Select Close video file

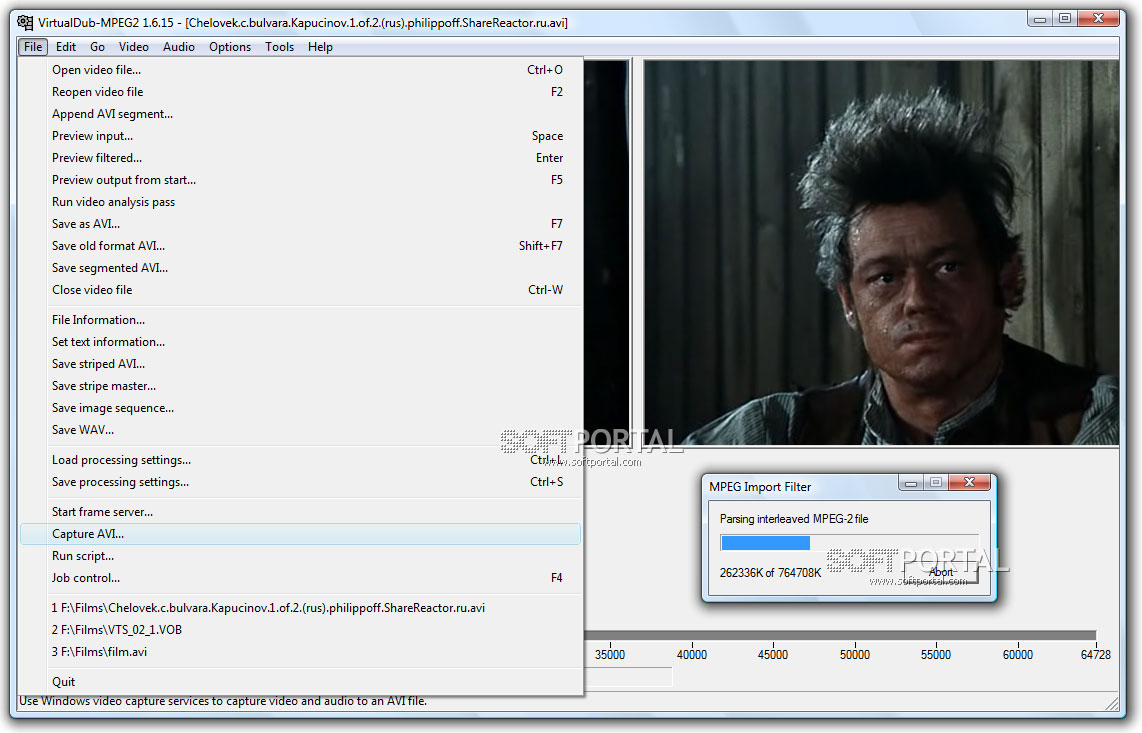(300, 289)
